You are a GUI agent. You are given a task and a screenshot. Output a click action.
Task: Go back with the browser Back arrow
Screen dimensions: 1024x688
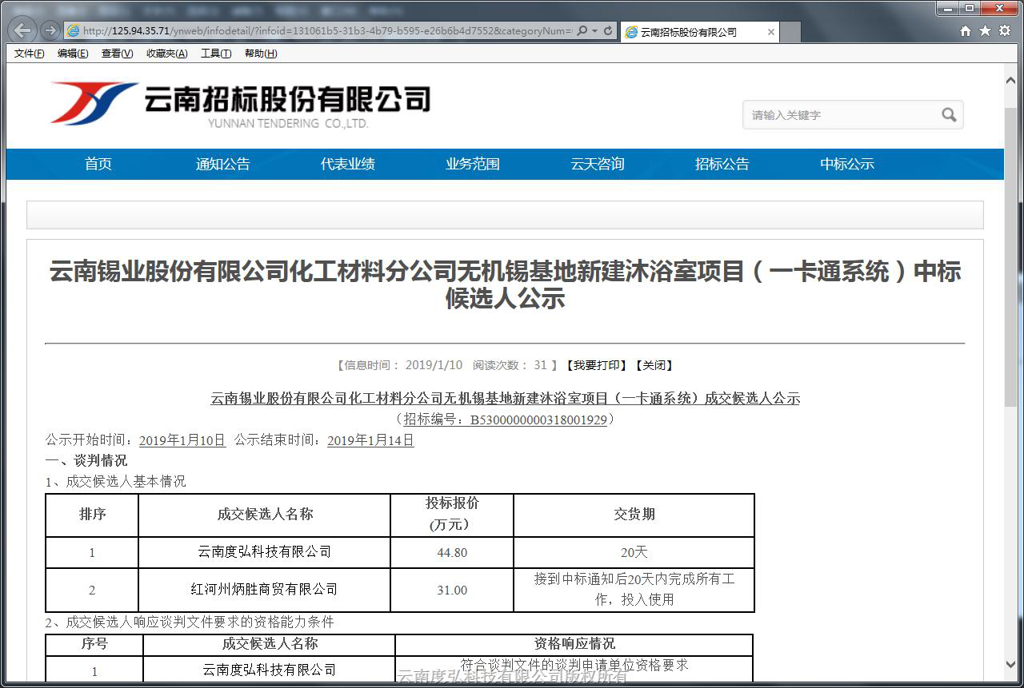(23, 30)
